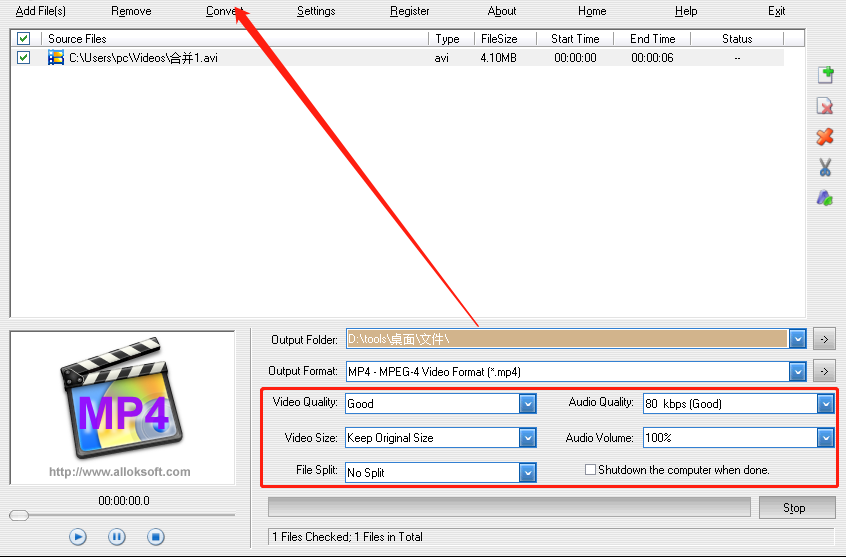This screenshot has height=557, width=846.
Task: Open the alloksoft.com website link
Action: 120,472
